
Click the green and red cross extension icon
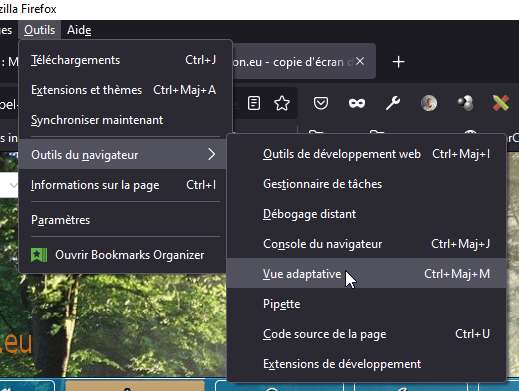501,103
